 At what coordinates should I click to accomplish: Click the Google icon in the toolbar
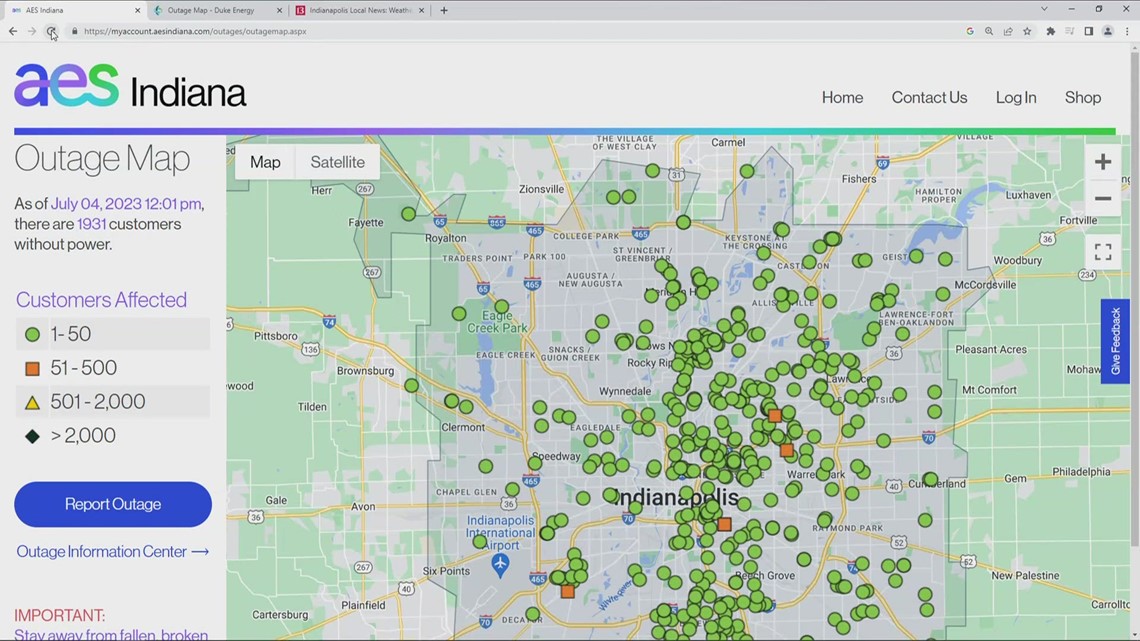pos(969,31)
